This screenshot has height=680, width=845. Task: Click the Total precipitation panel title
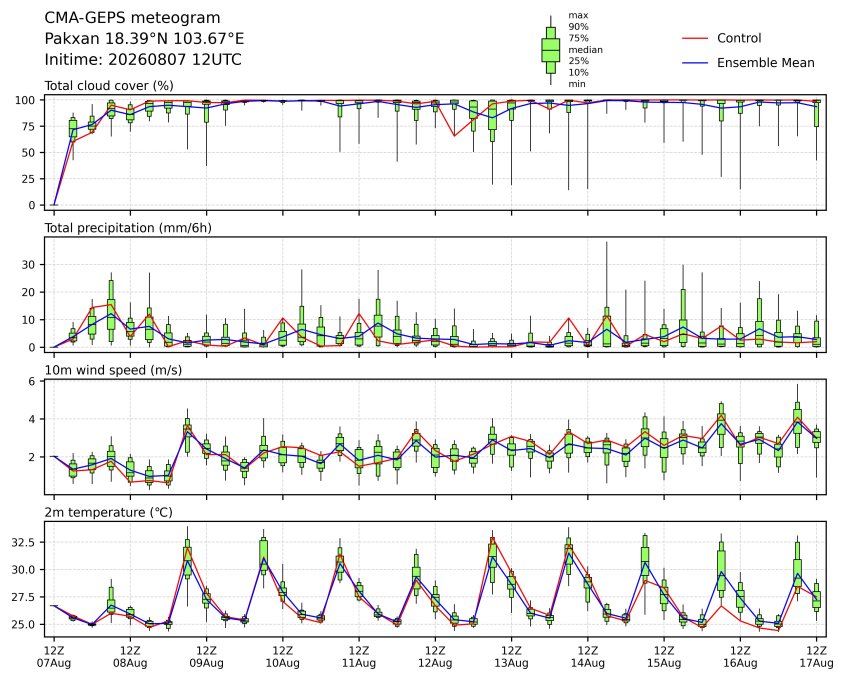pos(128,228)
